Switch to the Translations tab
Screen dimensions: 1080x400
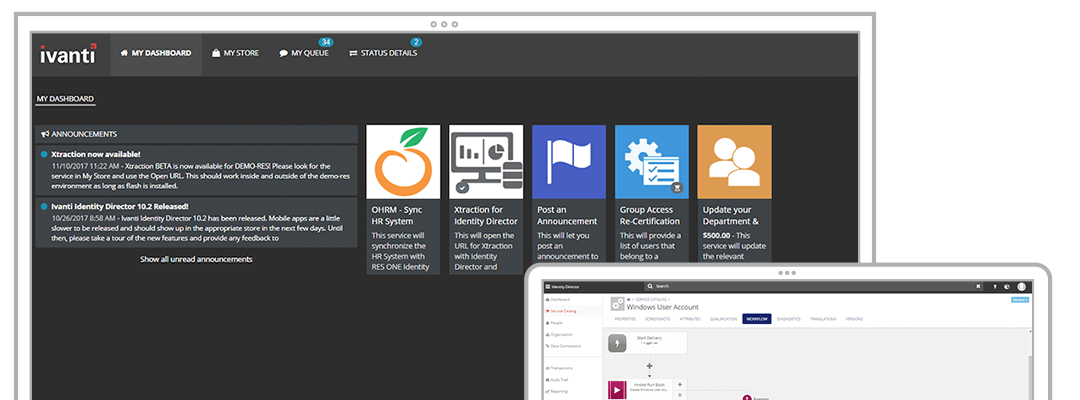823,319
